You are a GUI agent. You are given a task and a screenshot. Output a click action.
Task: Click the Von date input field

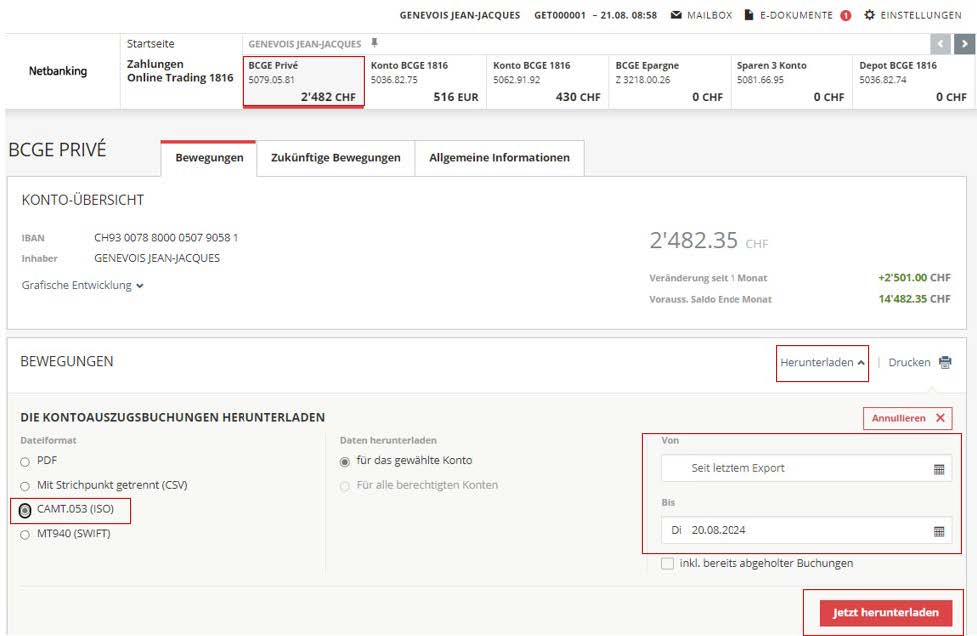coord(806,468)
